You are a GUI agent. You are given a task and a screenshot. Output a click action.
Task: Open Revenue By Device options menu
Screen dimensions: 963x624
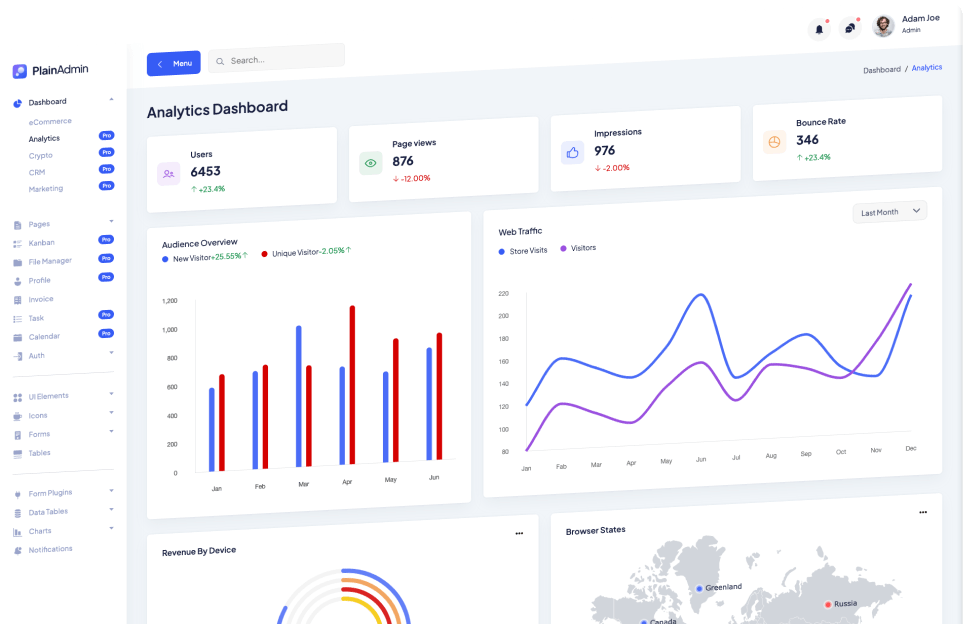pos(519,534)
